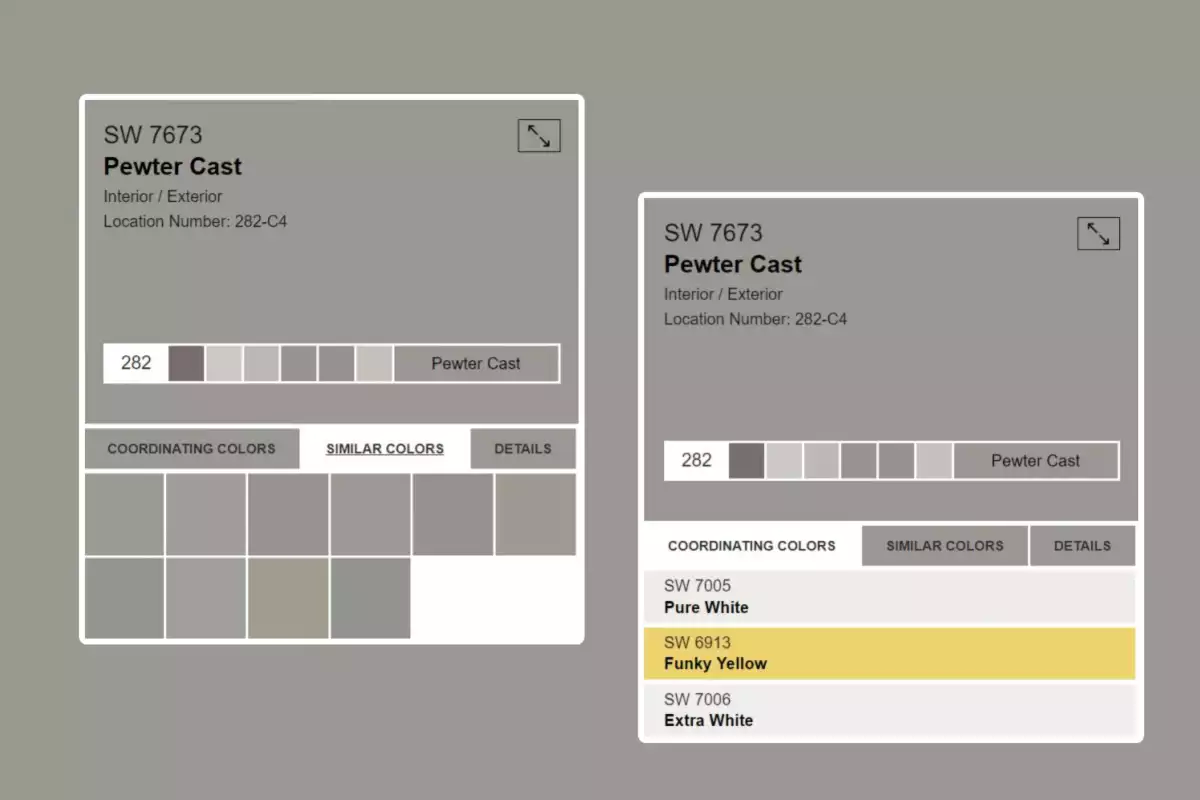Select first similar color in top row
1200x800 pixels.
(125, 514)
